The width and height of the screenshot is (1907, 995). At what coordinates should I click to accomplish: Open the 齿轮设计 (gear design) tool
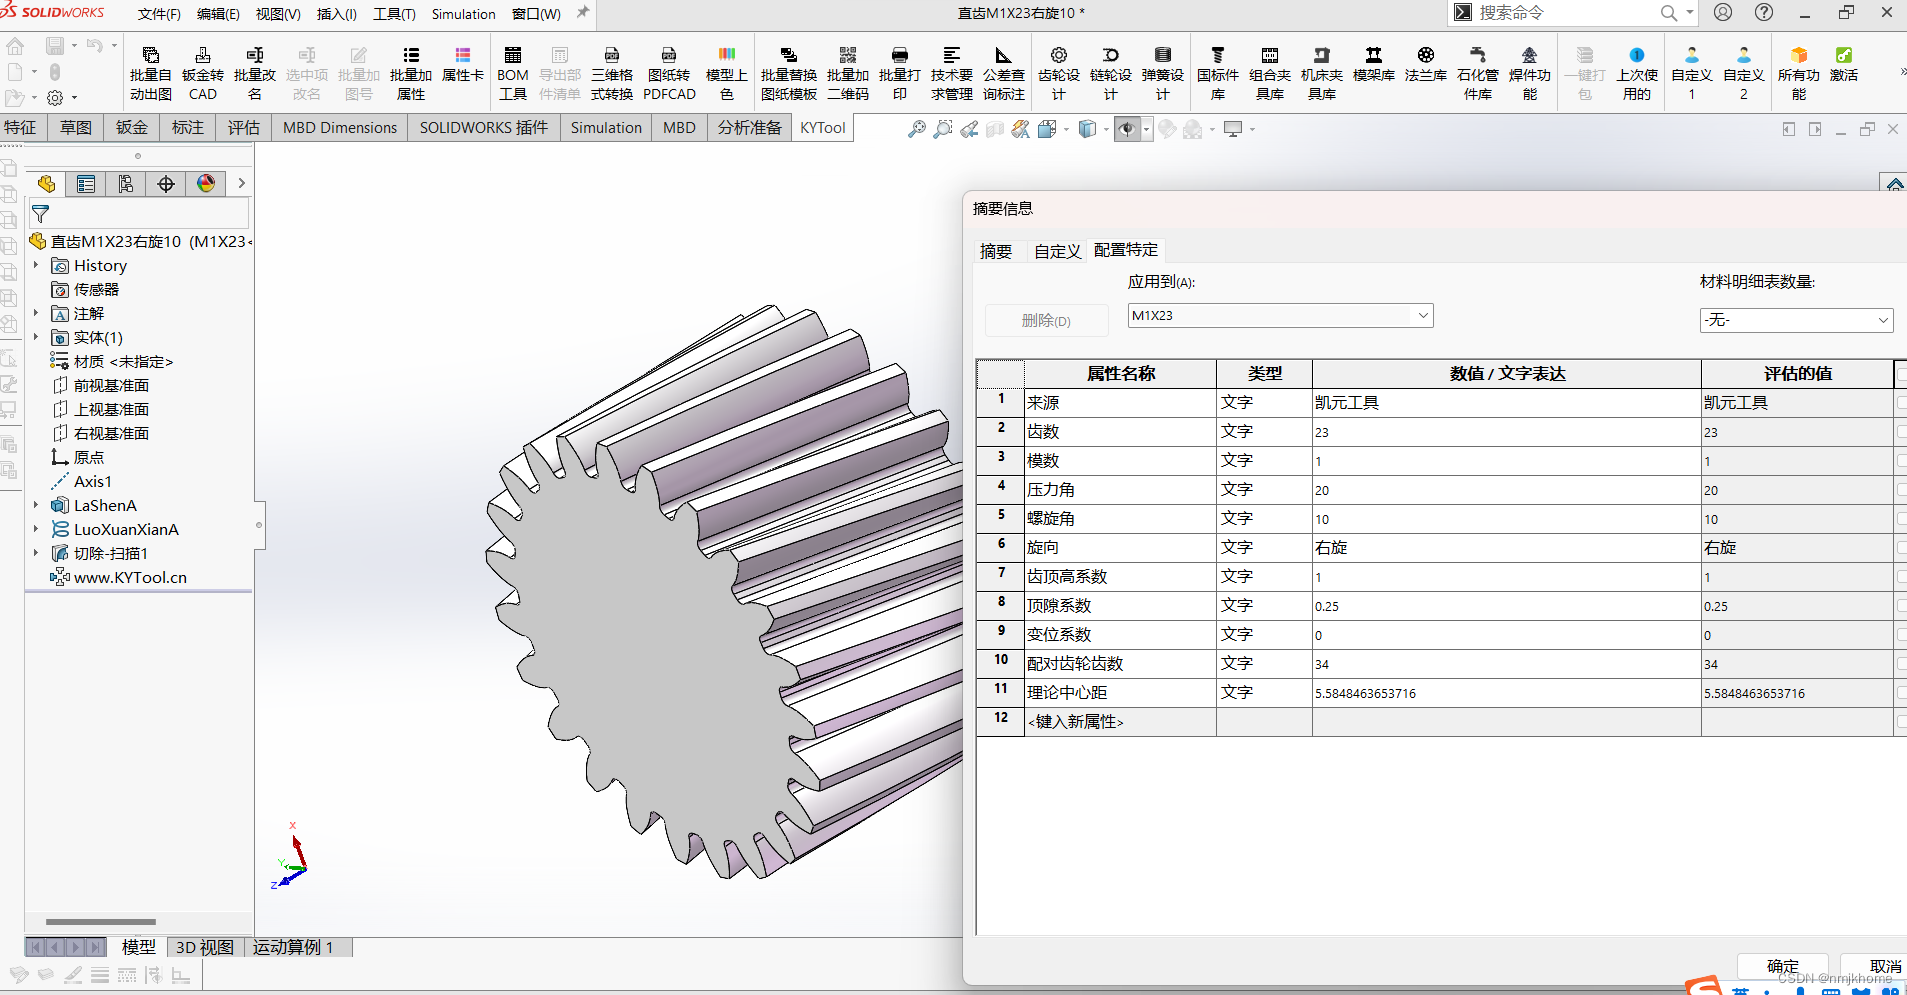pyautogui.click(x=1059, y=72)
